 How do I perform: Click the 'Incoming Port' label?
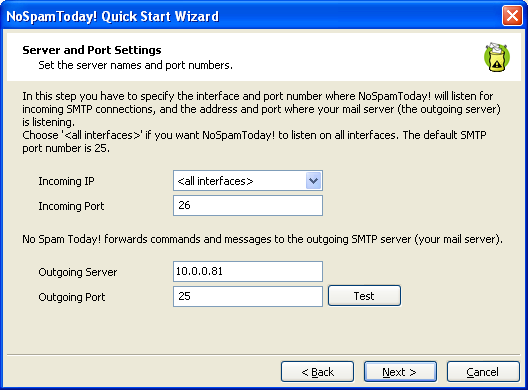71,206
